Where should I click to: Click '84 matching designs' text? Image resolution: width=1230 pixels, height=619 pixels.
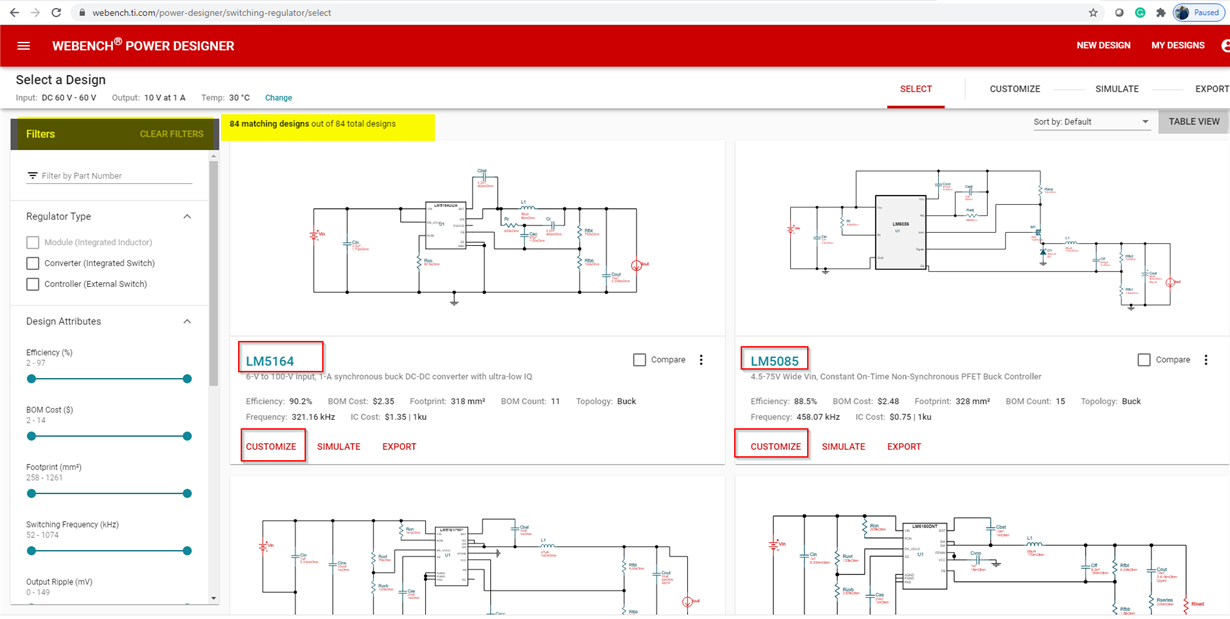(269, 124)
